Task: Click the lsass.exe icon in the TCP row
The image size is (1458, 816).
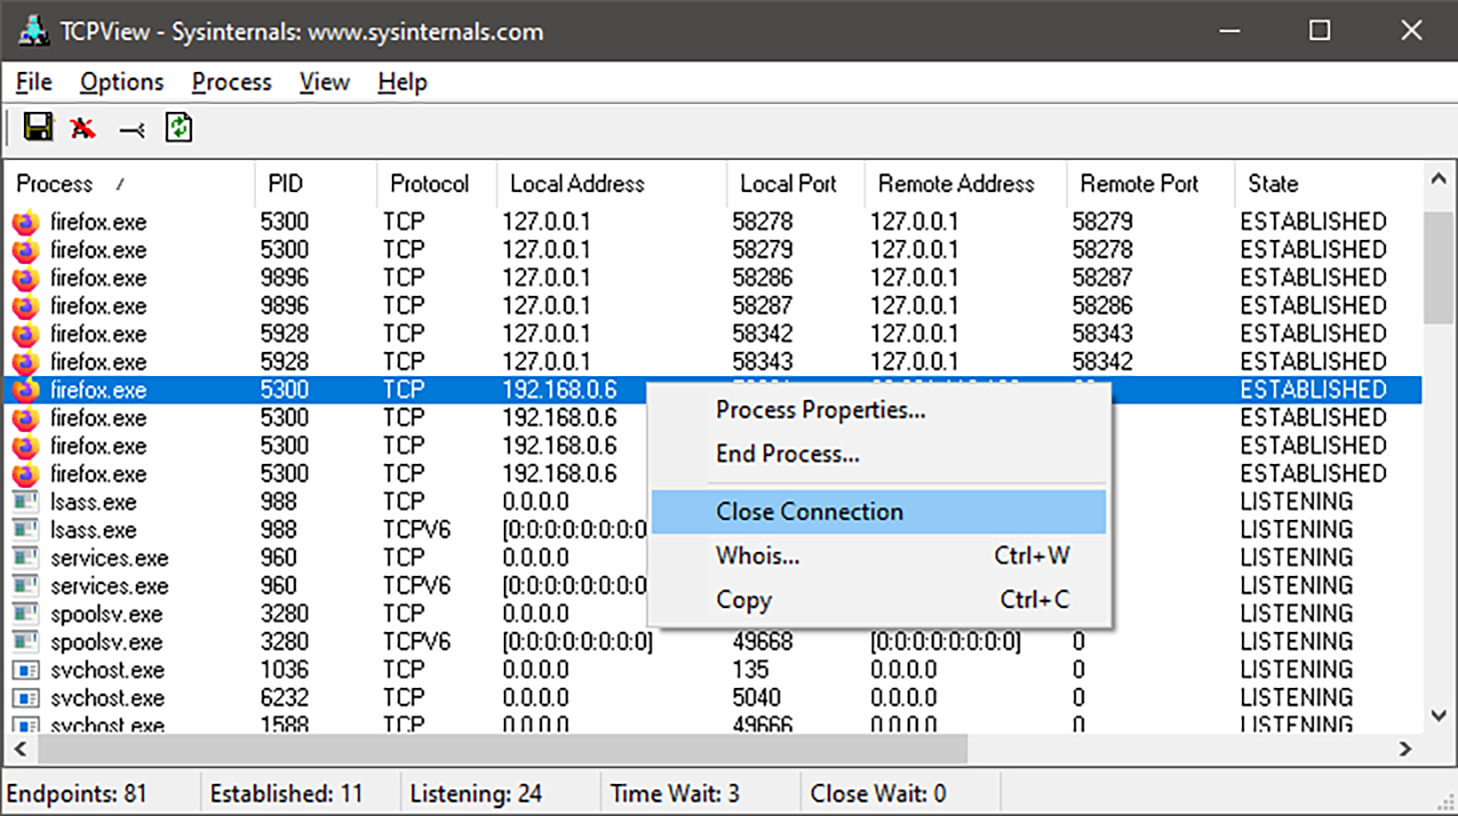Action: 26,502
